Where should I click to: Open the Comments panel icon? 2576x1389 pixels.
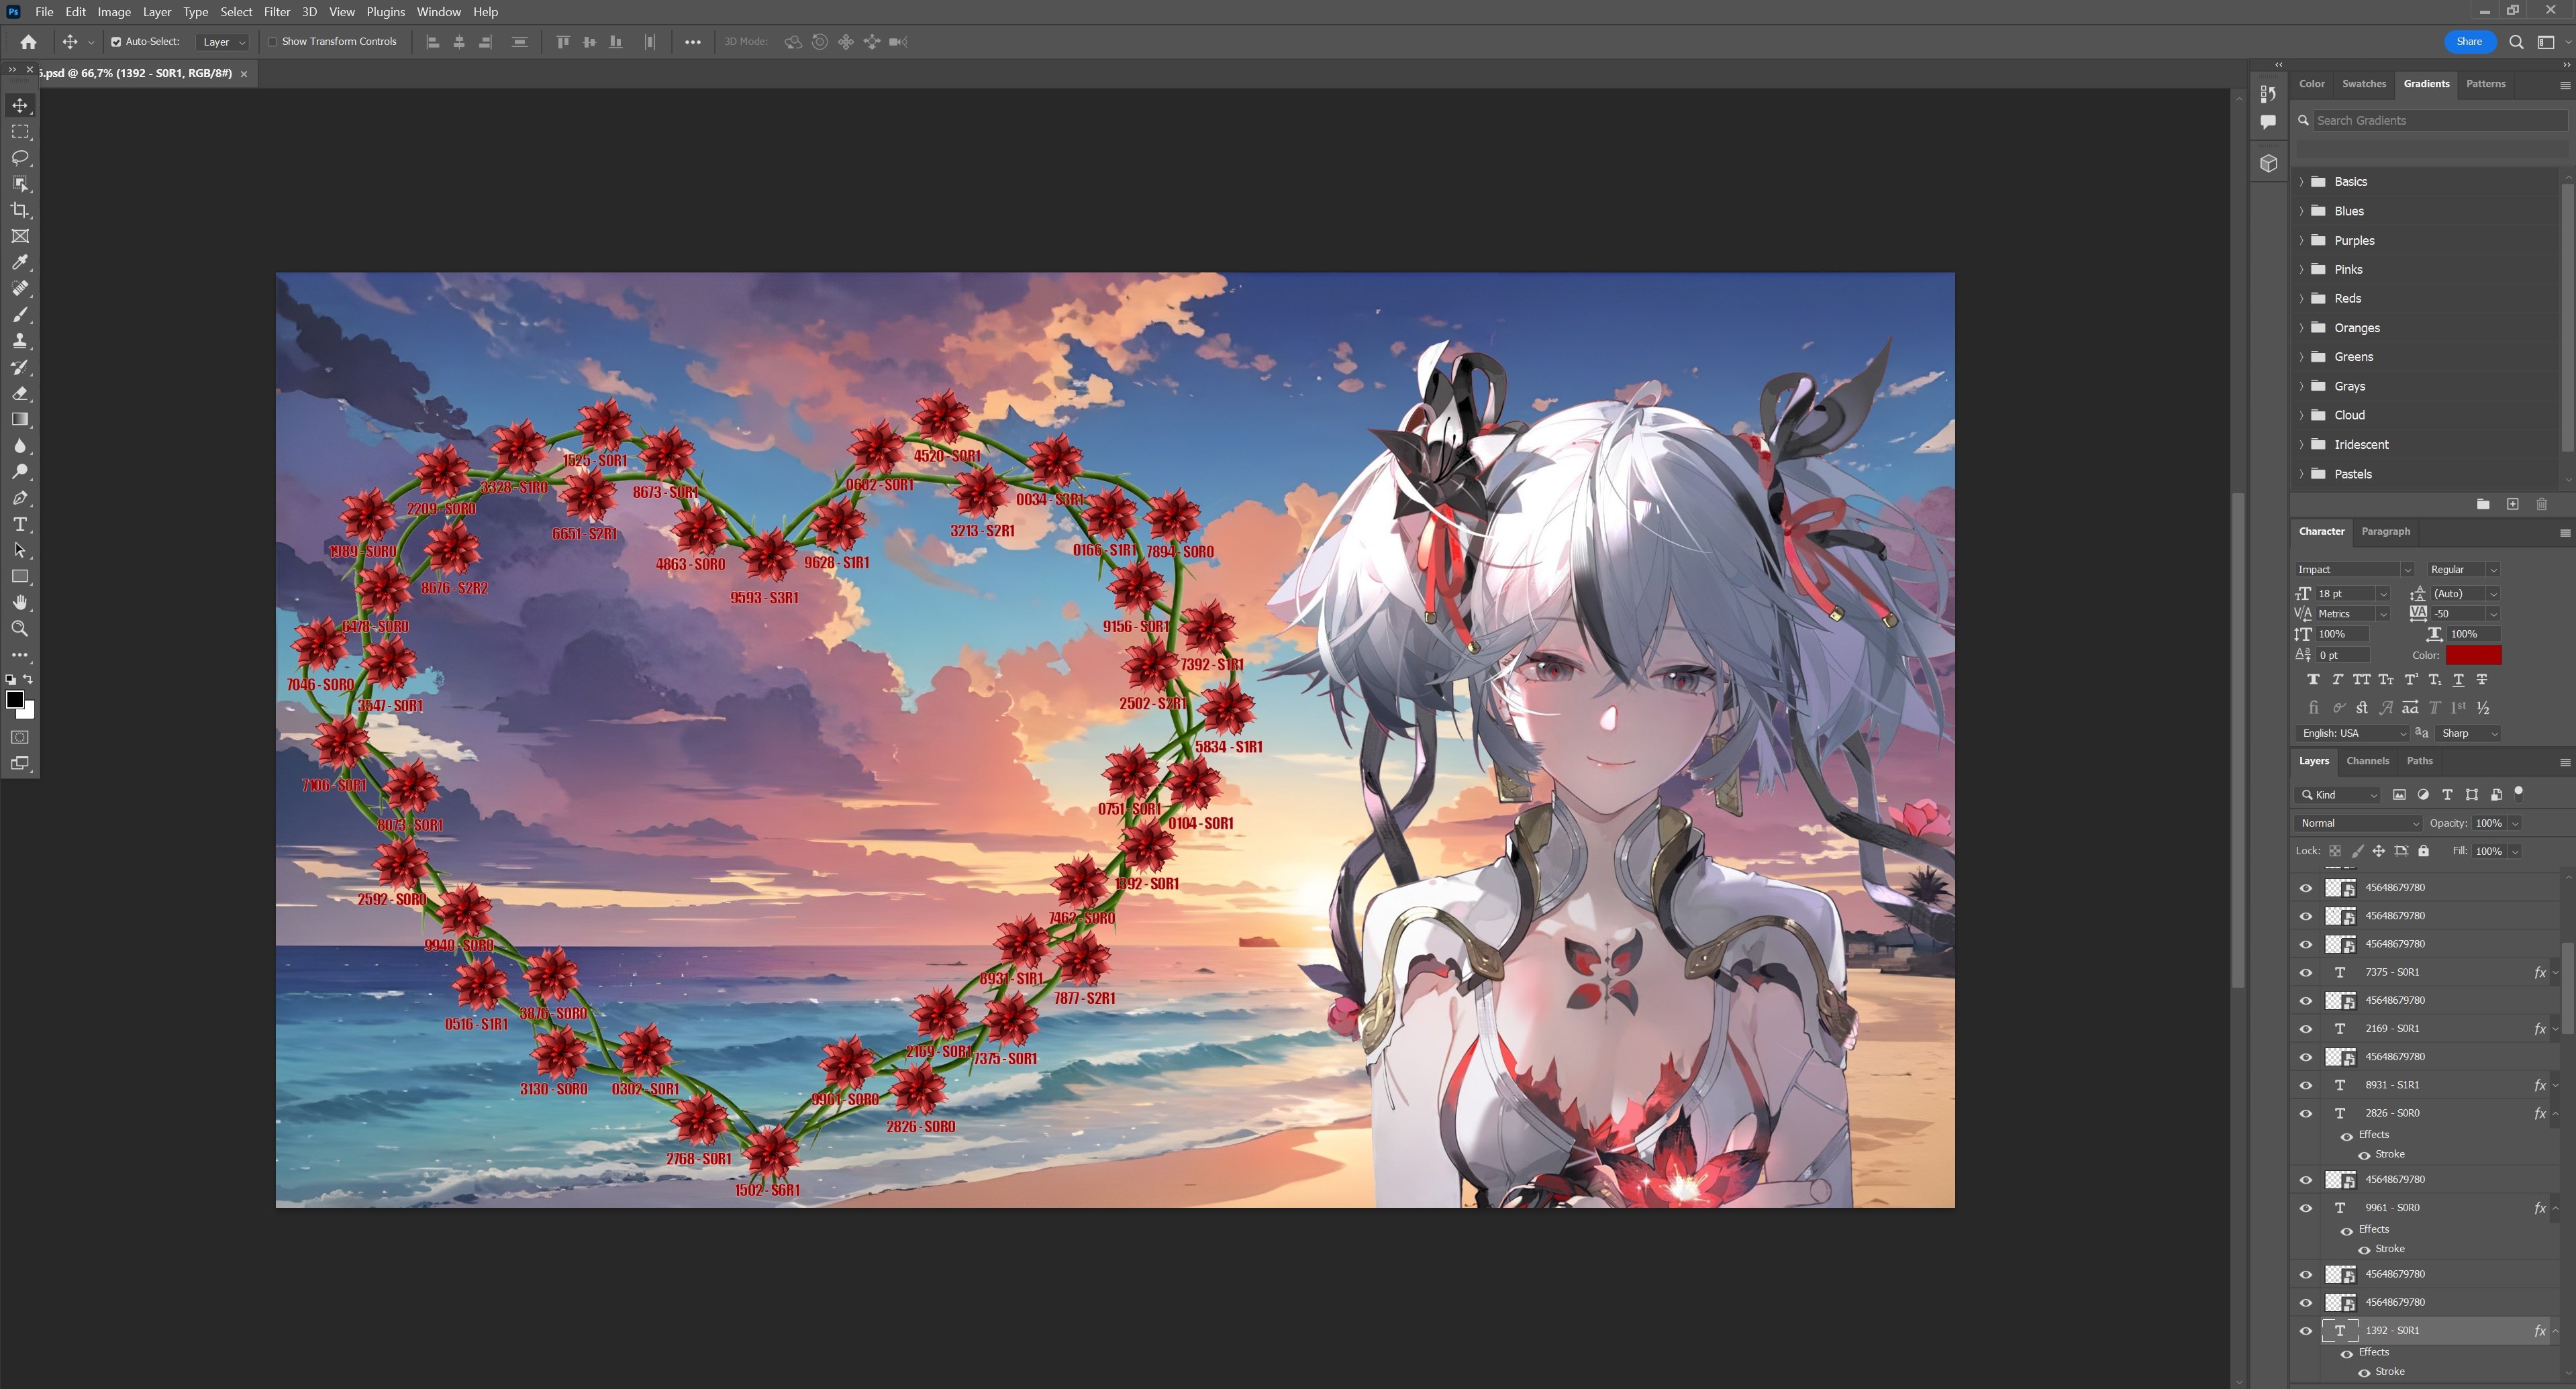pyautogui.click(x=2268, y=122)
